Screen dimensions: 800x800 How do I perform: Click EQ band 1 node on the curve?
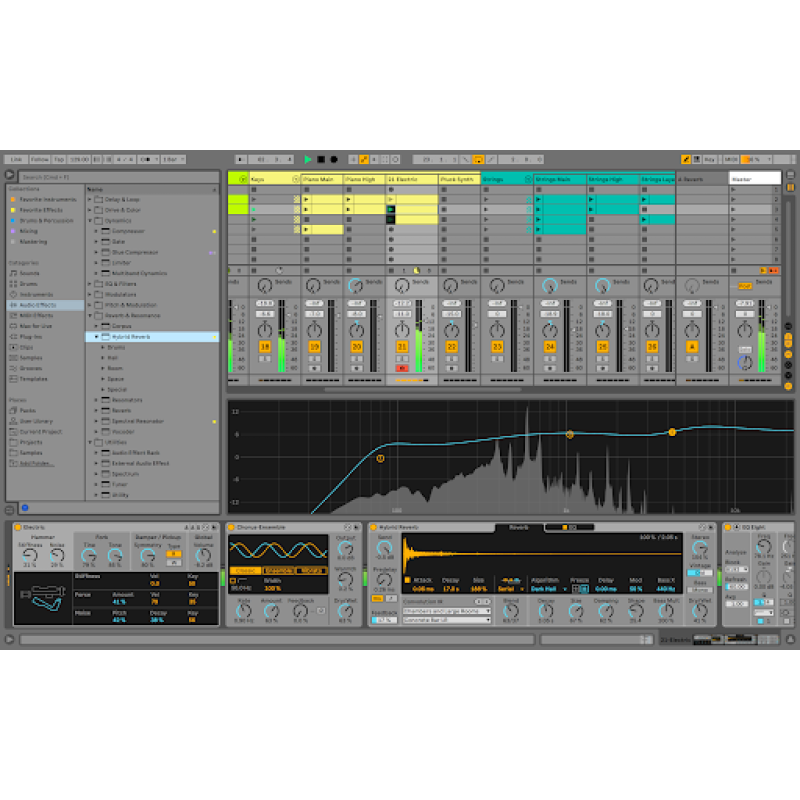381,458
